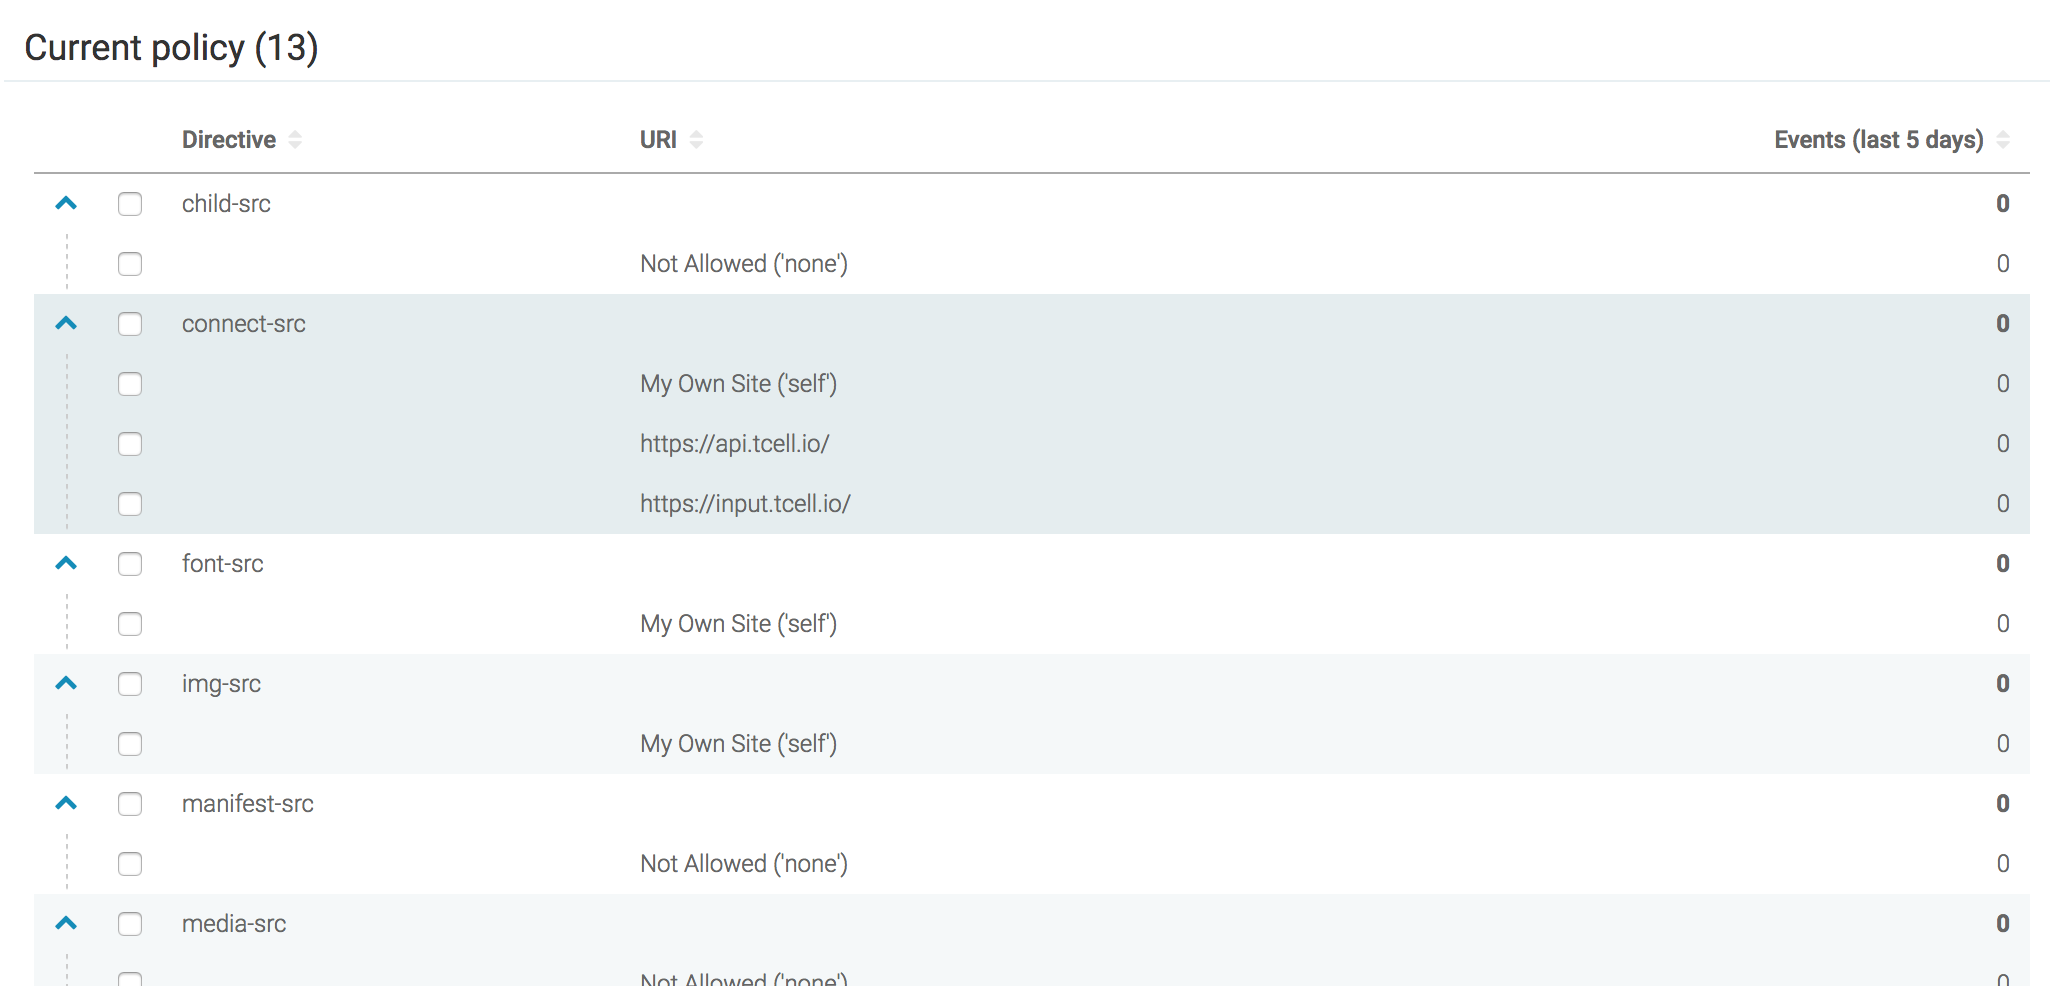Collapse the media-src directive chevron

[x=66, y=924]
